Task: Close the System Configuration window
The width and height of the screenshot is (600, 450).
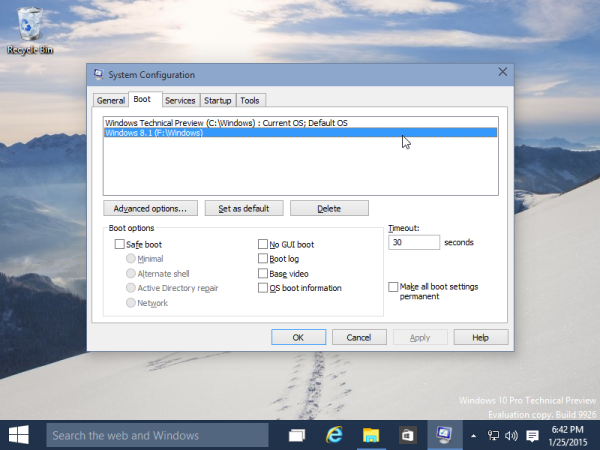Action: point(502,72)
